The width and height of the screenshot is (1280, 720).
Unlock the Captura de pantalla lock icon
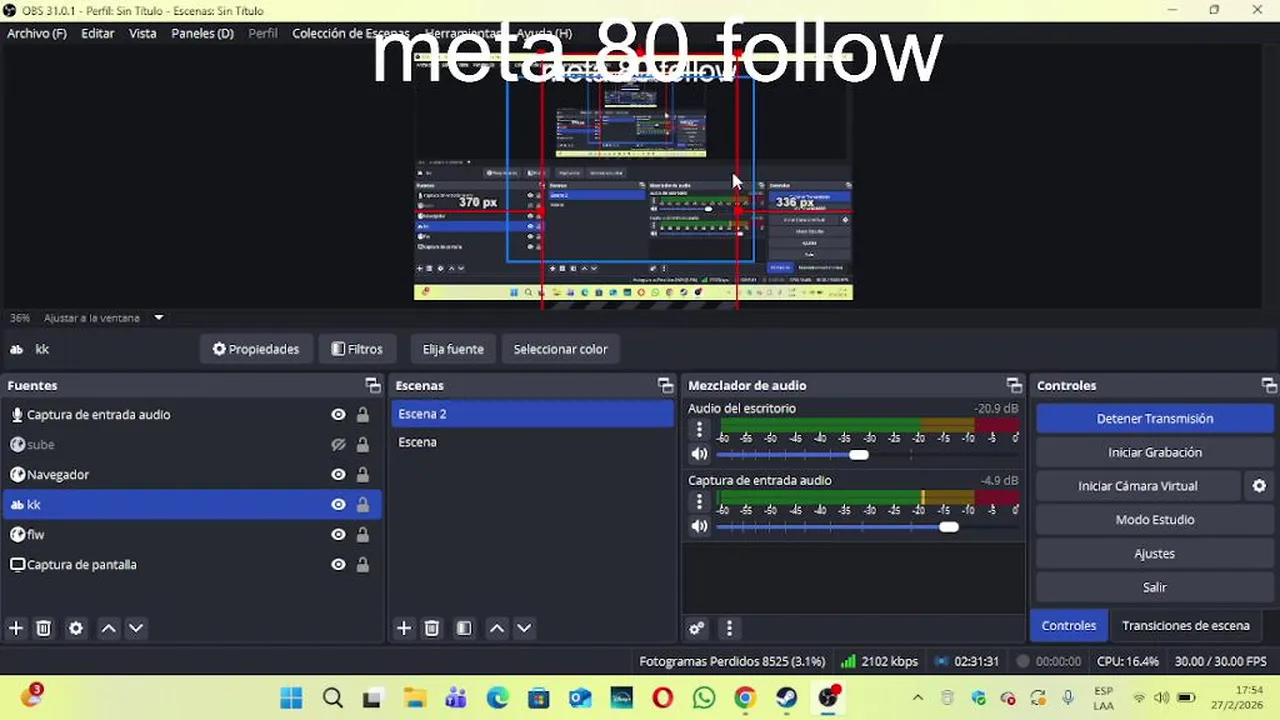(x=363, y=565)
